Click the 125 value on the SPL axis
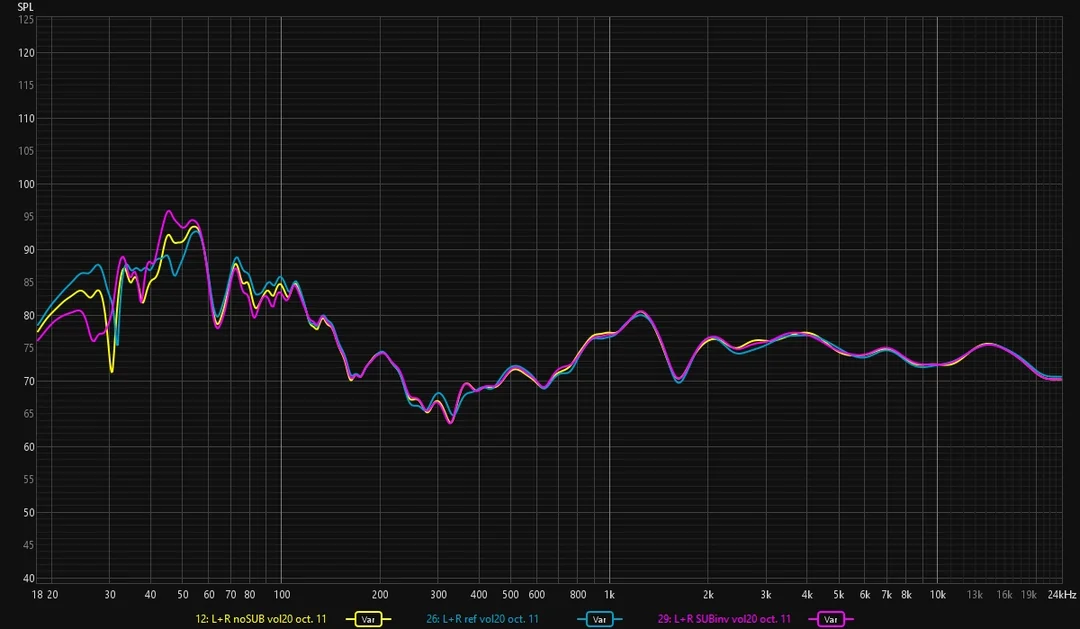This screenshot has width=1080, height=629. (x=26, y=20)
